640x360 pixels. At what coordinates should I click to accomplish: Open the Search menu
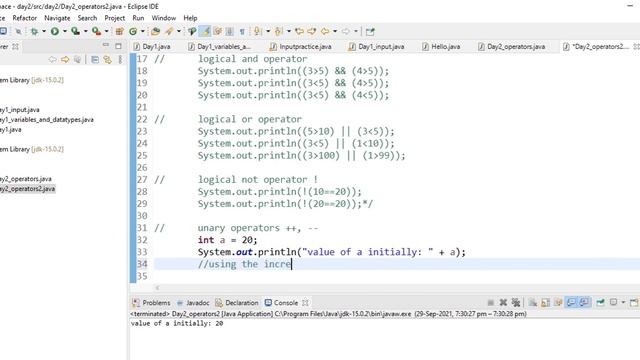87,18
